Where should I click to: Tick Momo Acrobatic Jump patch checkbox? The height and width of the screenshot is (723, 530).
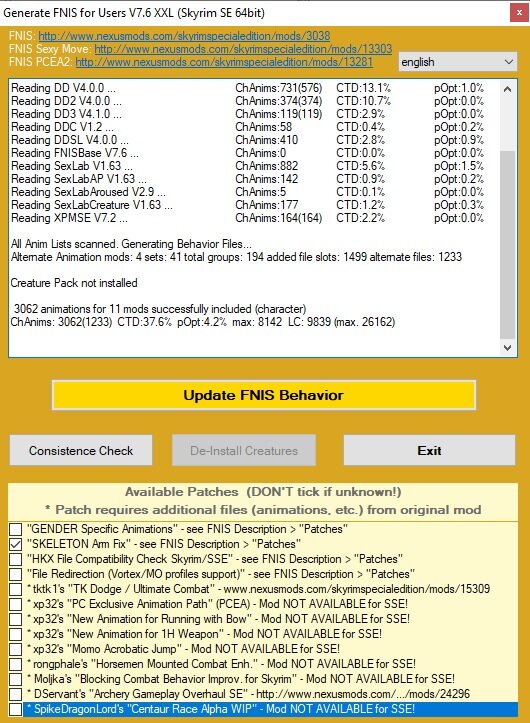16,649
